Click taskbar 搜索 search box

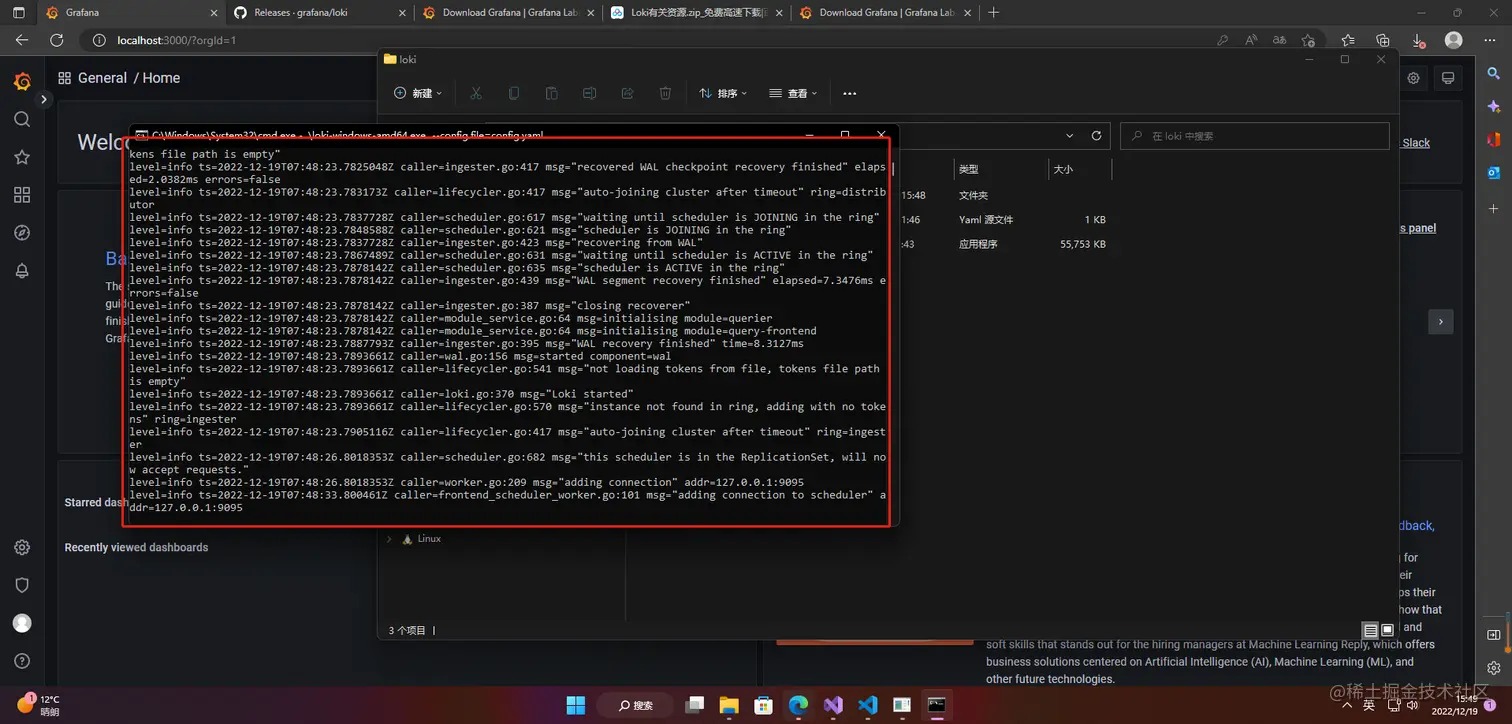(636, 705)
